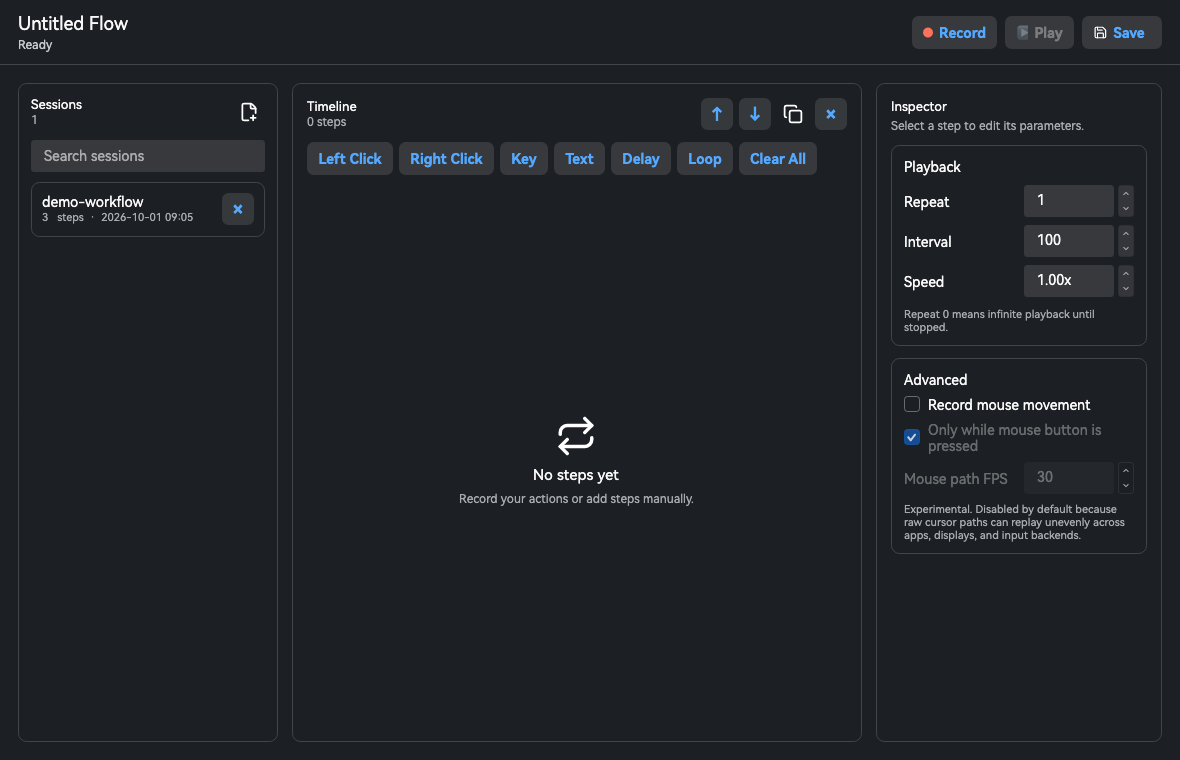Decrease the Repeat count with the down arrow

coord(1126,208)
